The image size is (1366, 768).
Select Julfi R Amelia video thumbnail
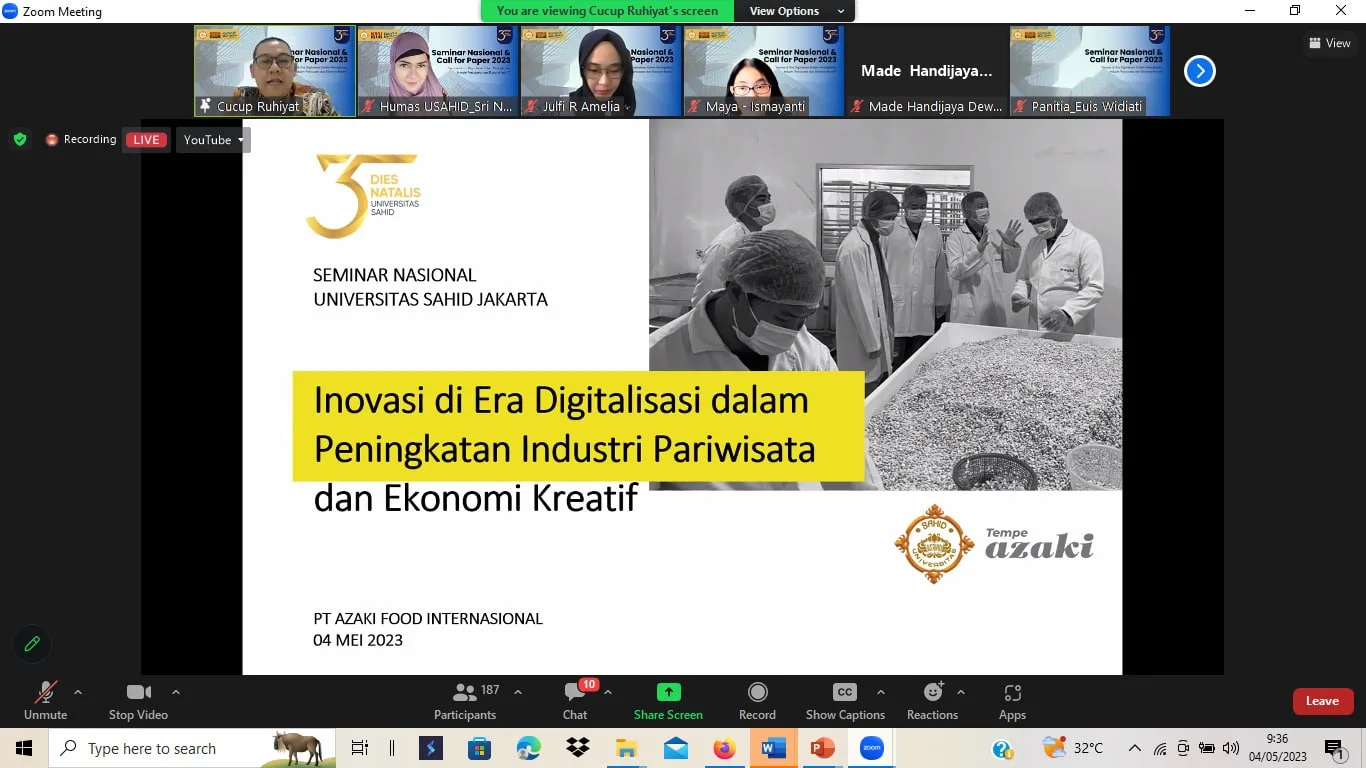point(601,71)
